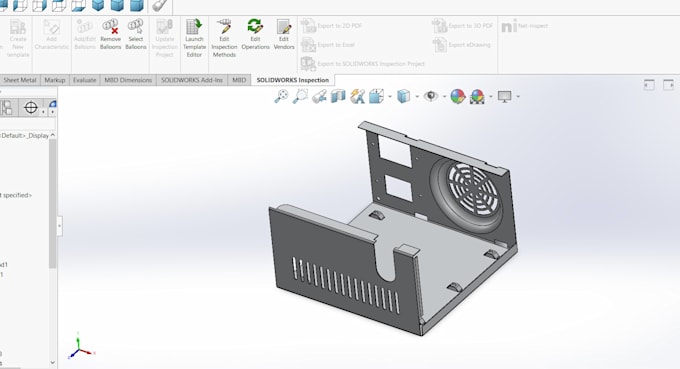Viewport: 680px width, 369px height.
Task: Activate Section View icon
Action: point(338,96)
